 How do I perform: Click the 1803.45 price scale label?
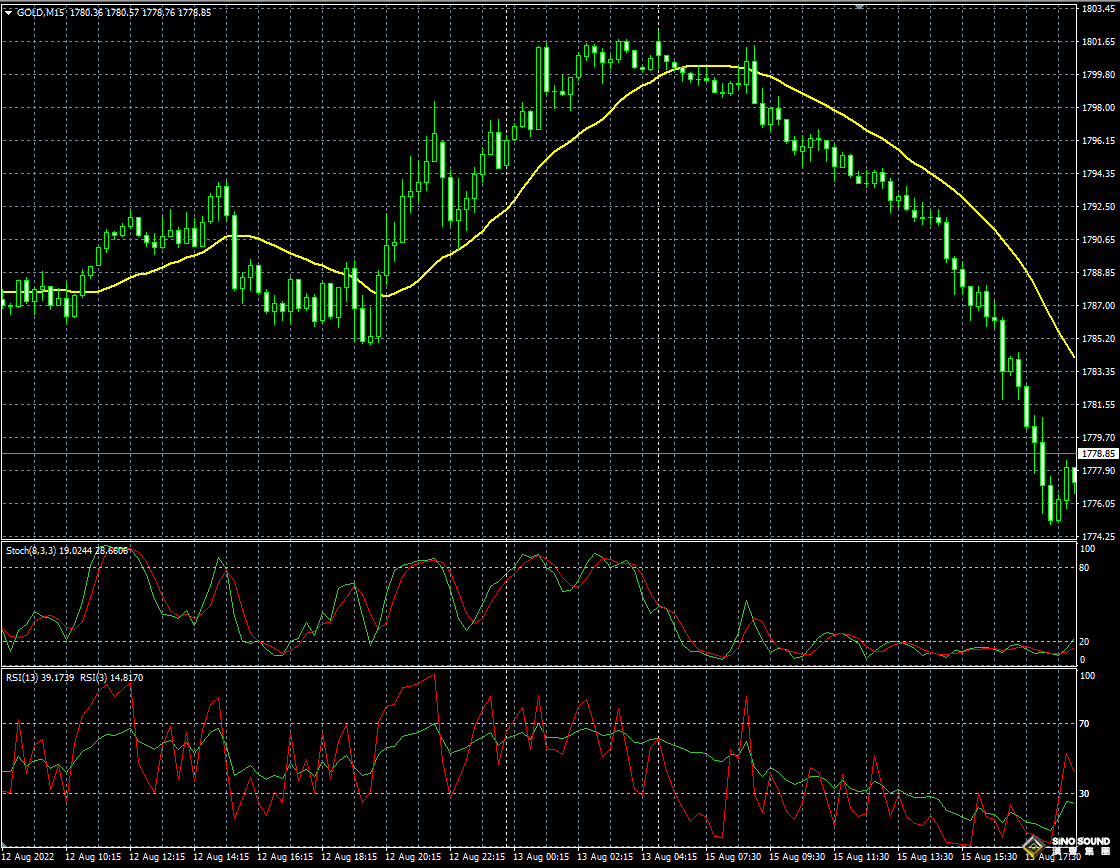pyautogui.click(x=1098, y=8)
